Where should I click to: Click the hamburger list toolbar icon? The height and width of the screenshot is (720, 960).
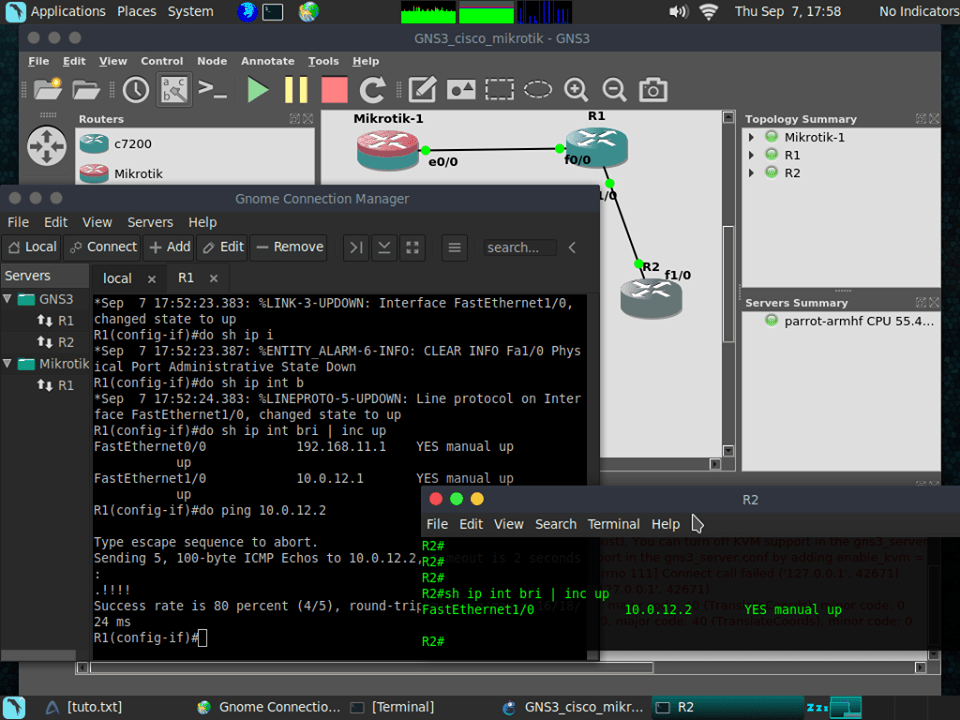[x=454, y=247]
